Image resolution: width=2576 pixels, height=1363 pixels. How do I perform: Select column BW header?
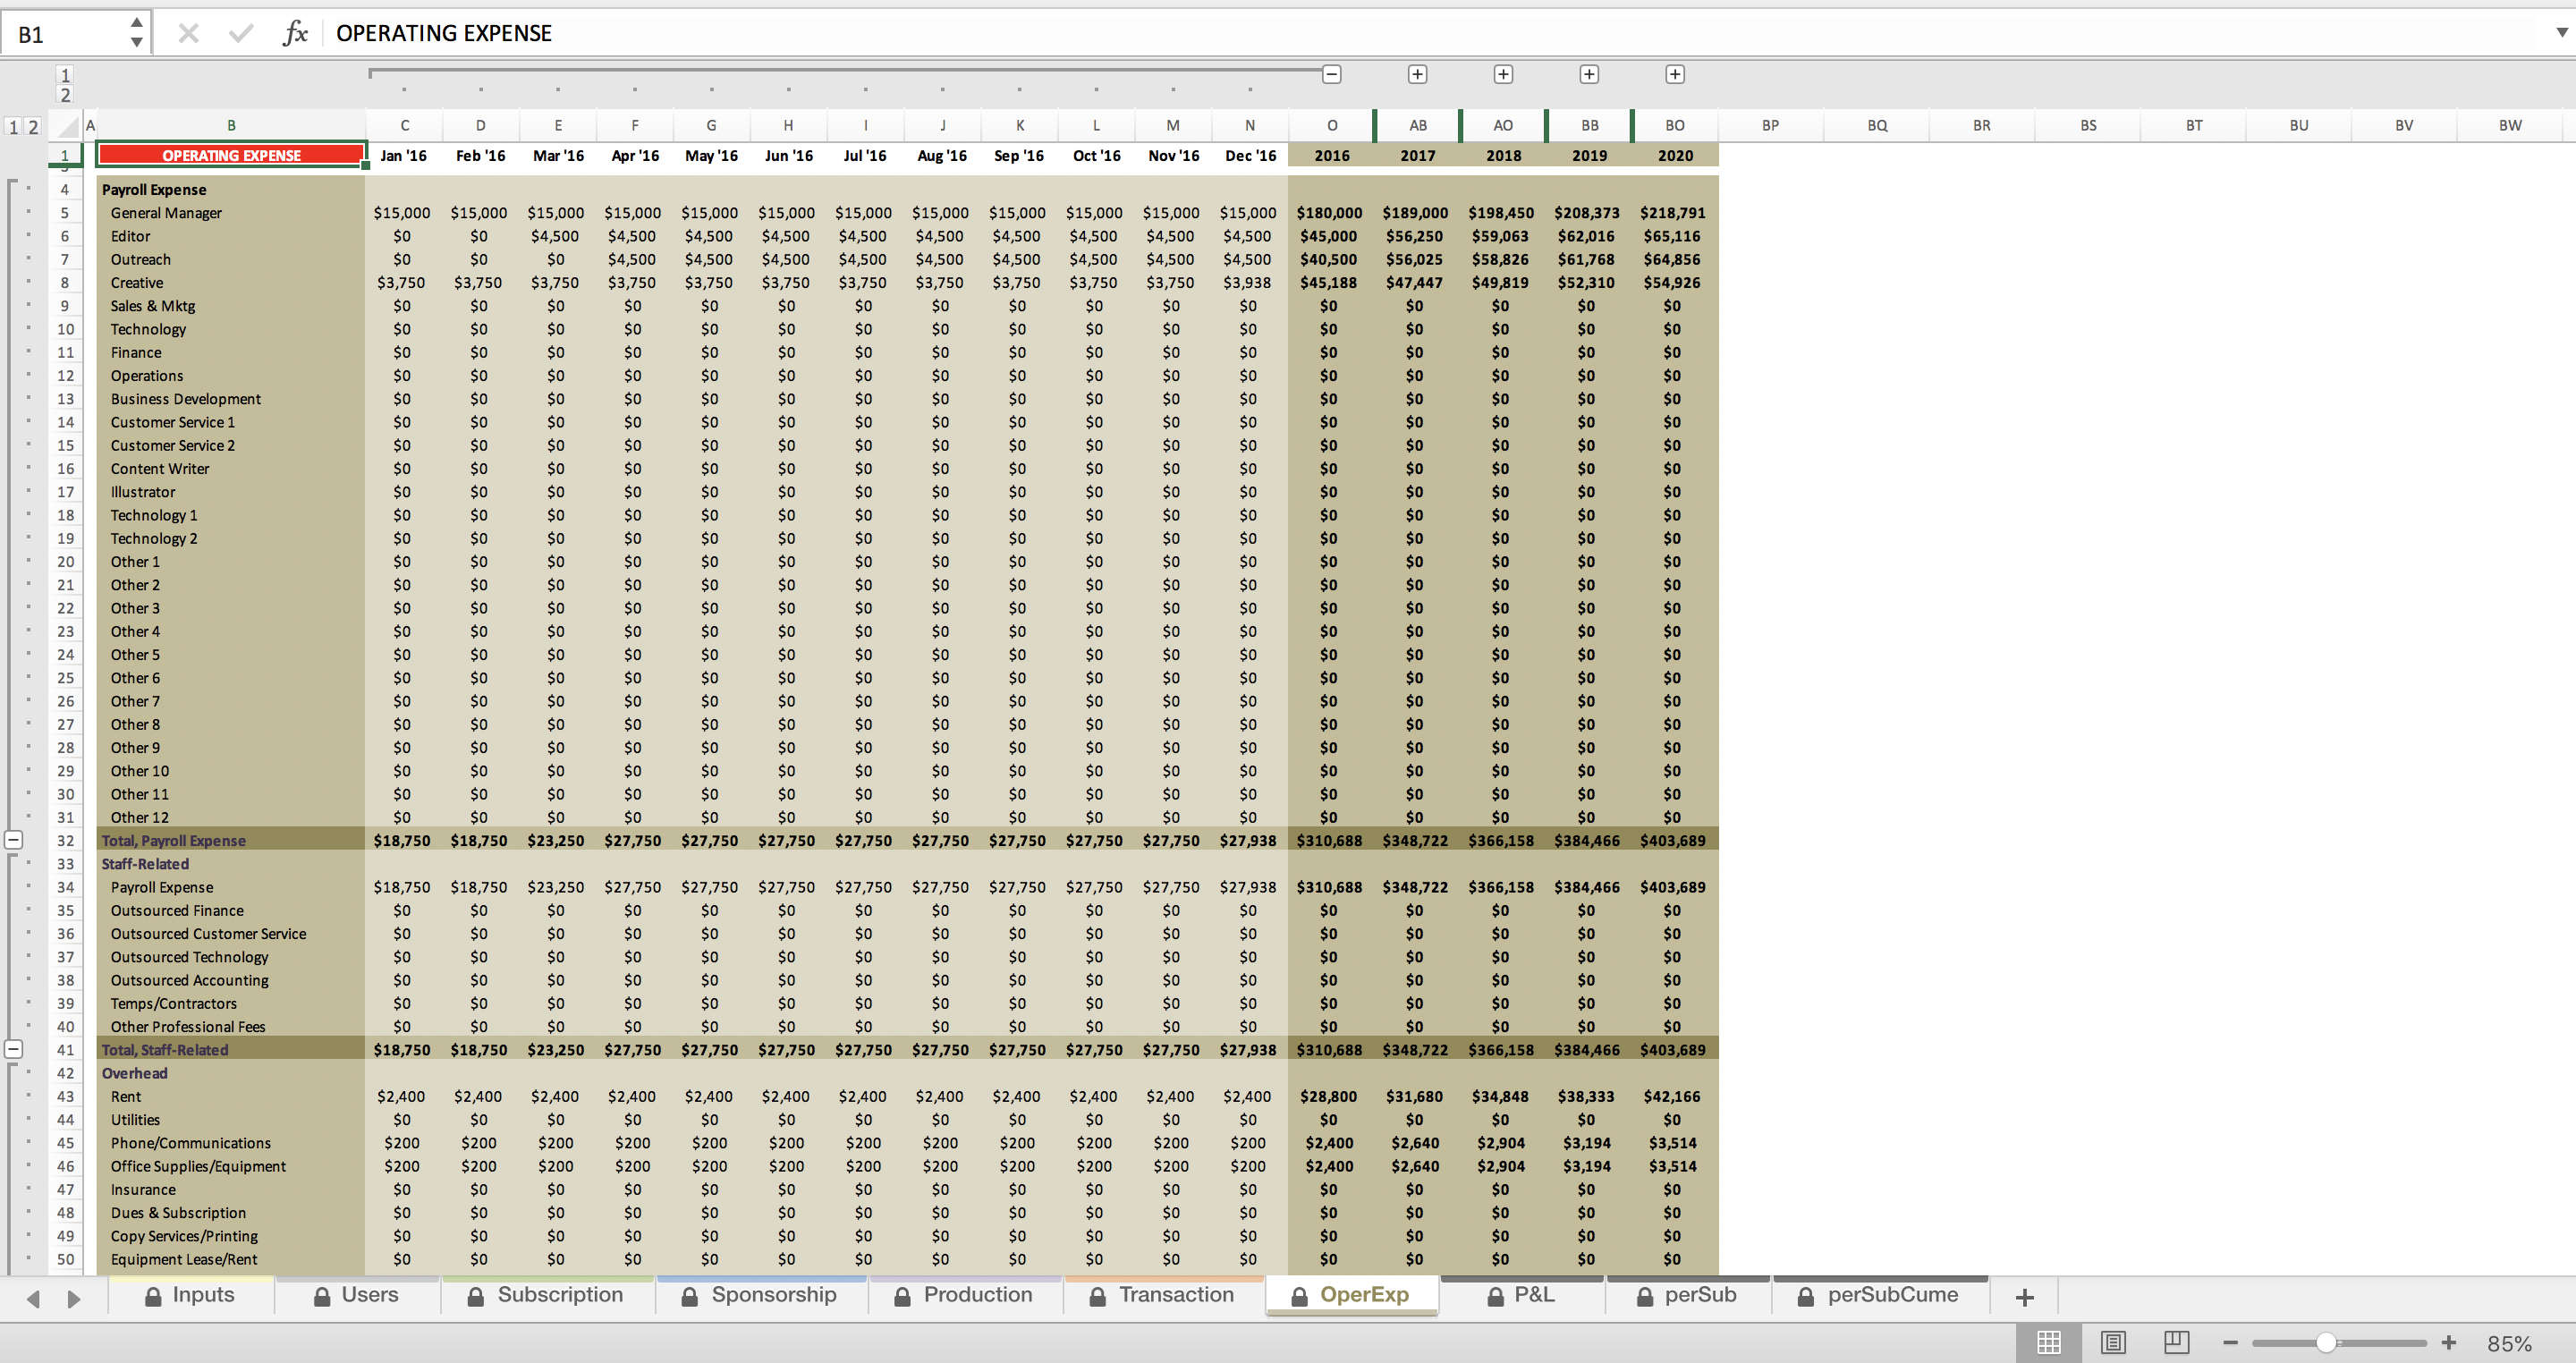[x=2510, y=126]
